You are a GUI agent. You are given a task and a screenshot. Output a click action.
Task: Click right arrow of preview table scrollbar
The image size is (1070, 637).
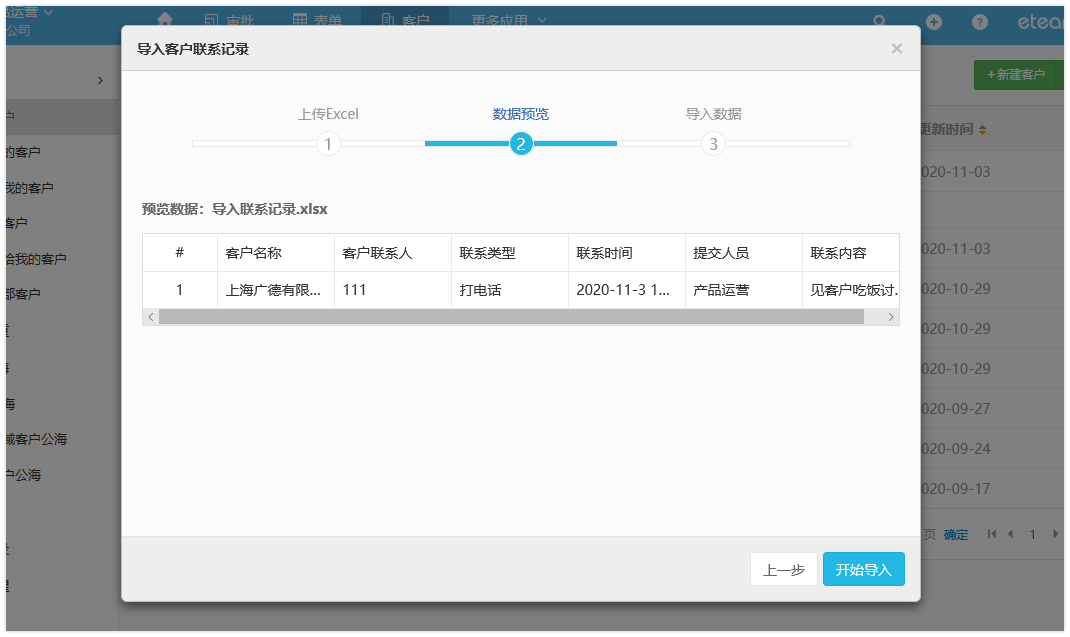(891, 316)
